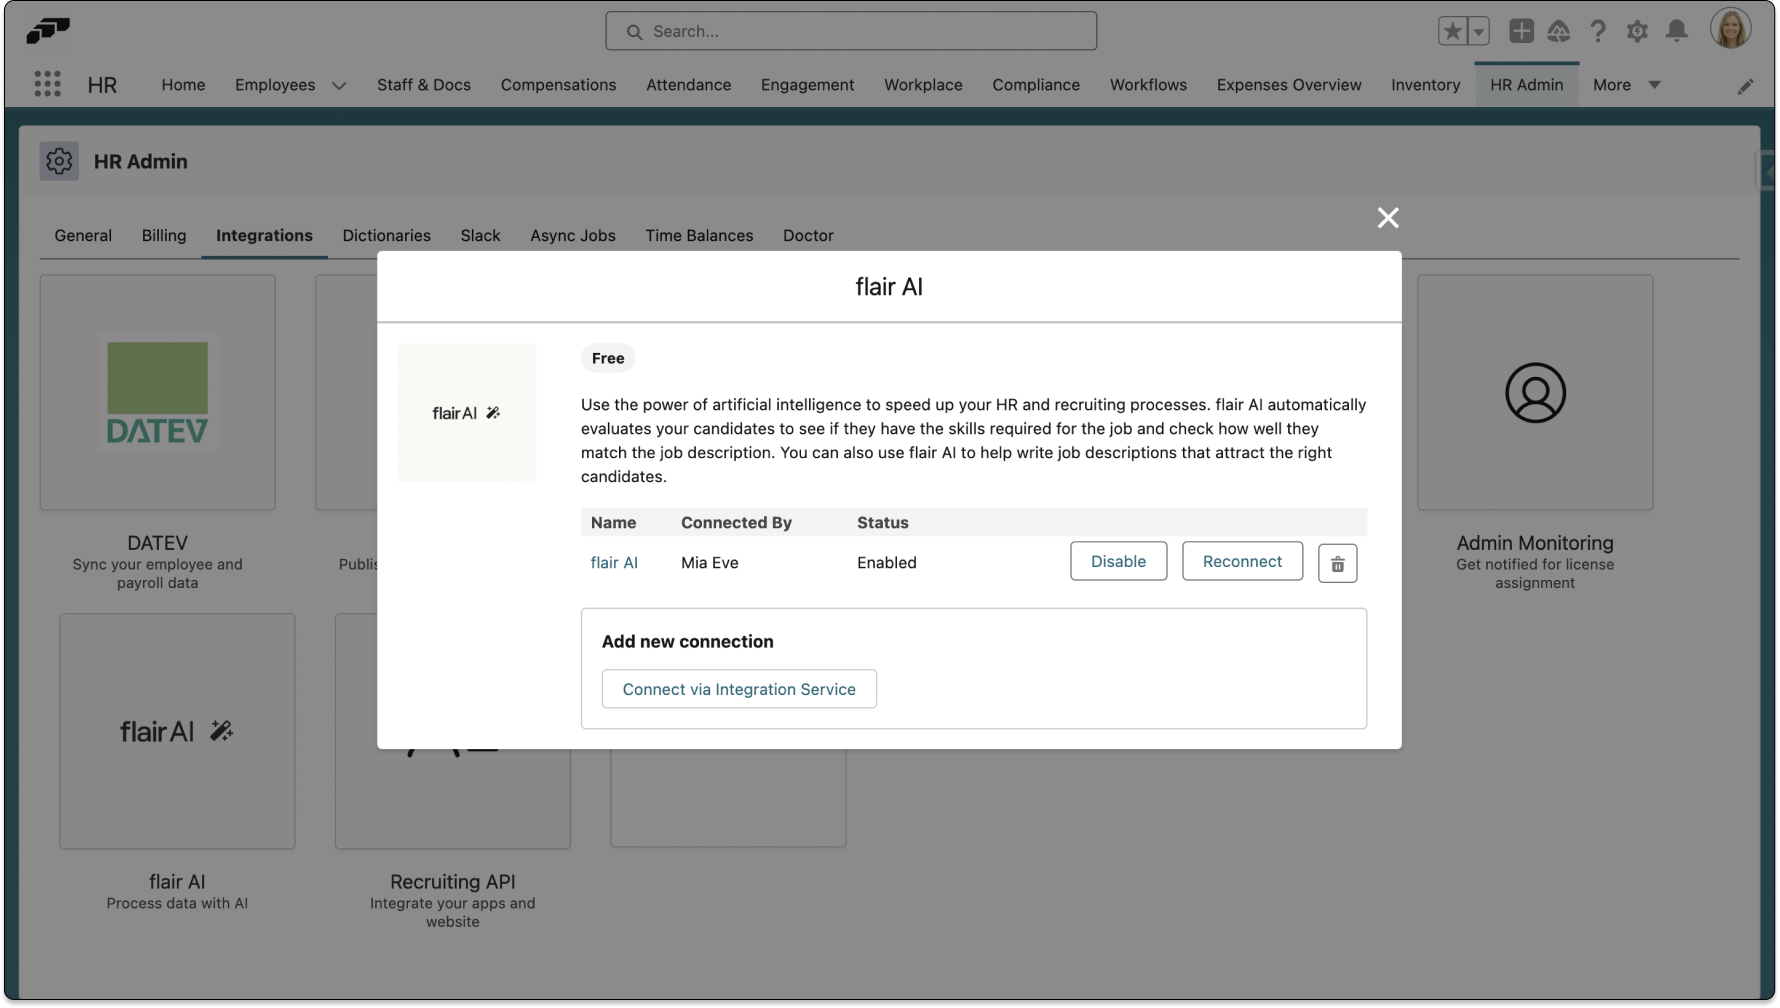Click the Reconnect button
The image size is (1780, 1008).
pyautogui.click(x=1242, y=562)
